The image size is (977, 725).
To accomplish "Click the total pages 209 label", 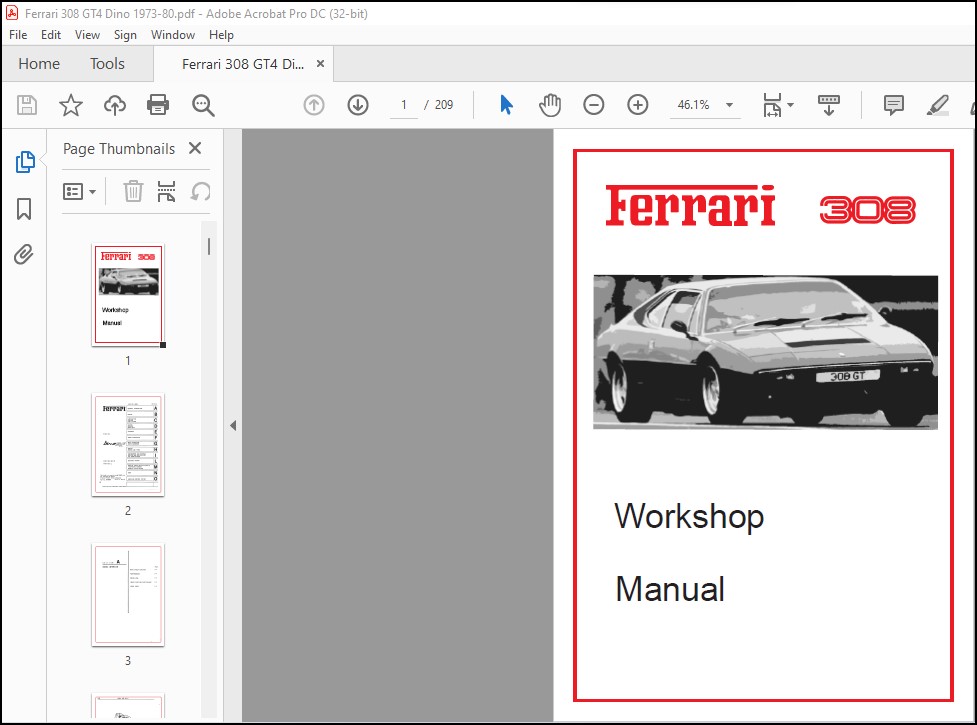I will 444,105.
